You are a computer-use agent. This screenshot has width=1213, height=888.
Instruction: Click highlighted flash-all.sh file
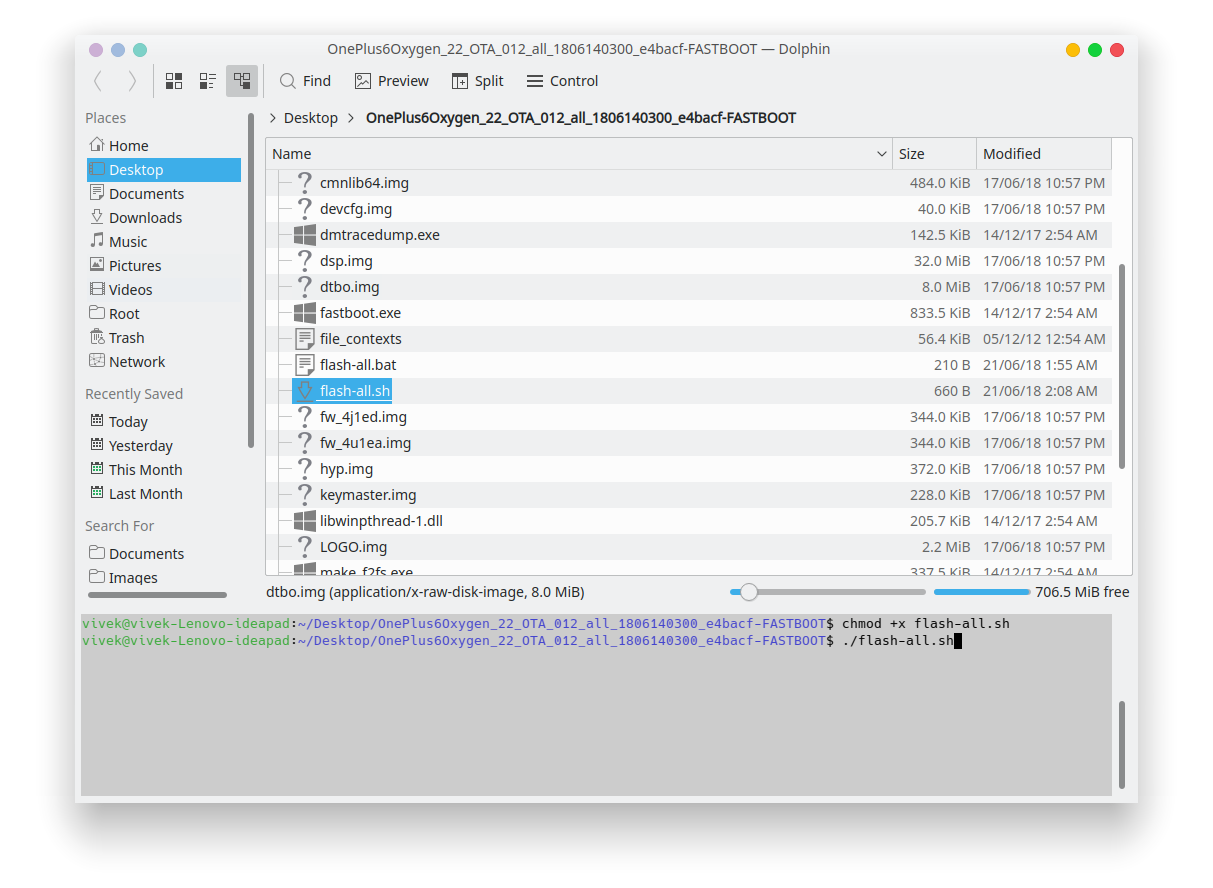(x=342, y=391)
